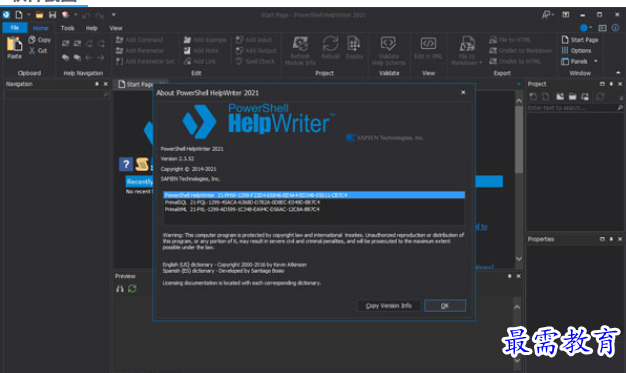626x373 pixels.
Task: Click the Recently header on Start Page
Action: pos(140,182)
